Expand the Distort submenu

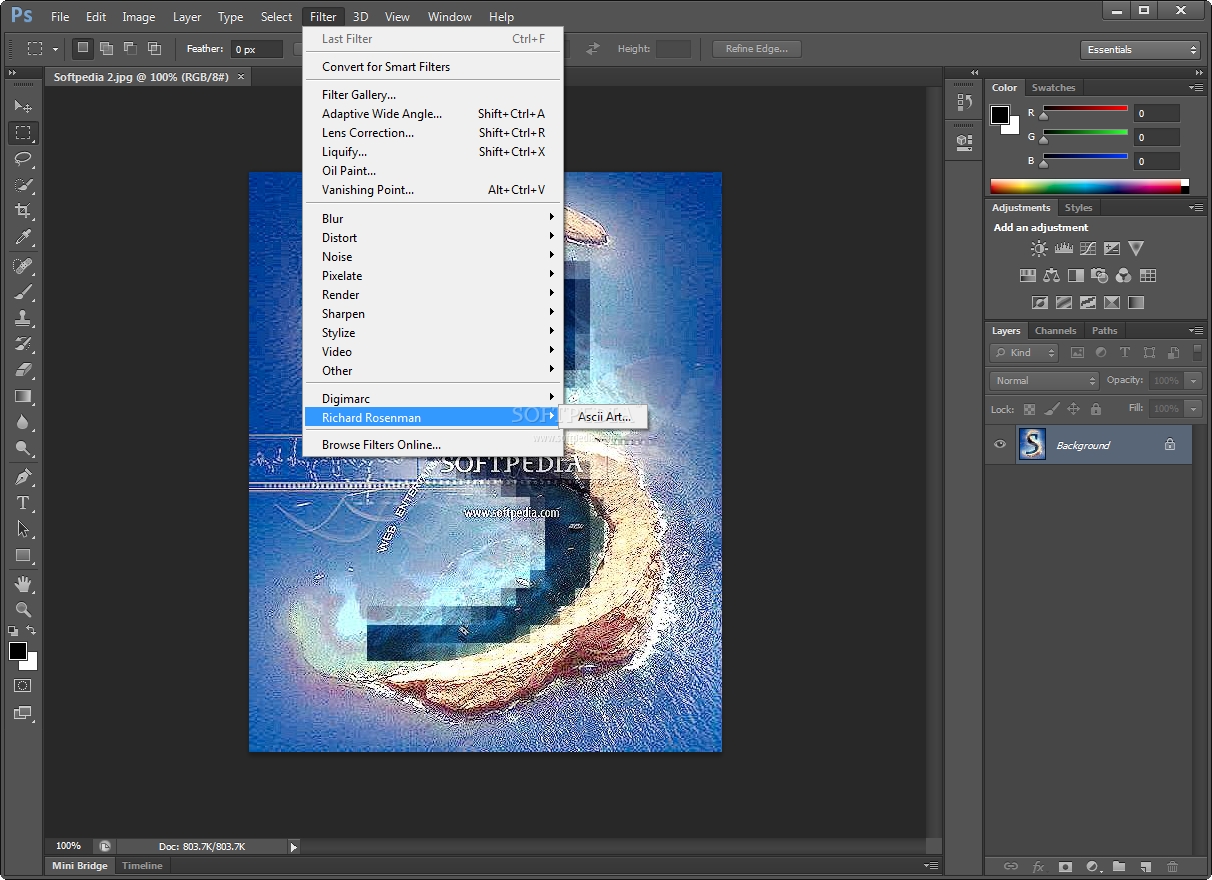tap(434, 238)
